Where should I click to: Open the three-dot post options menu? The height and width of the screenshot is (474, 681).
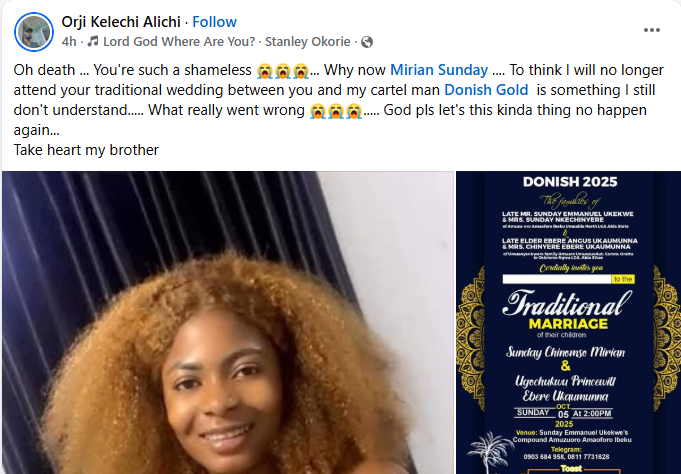651,30
